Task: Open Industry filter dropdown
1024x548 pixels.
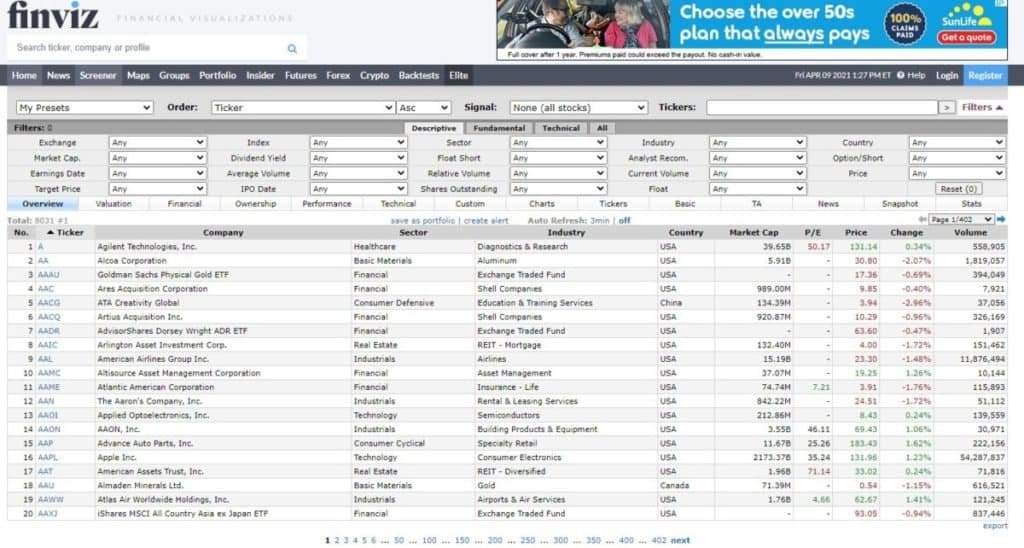Action: point(758,142)
